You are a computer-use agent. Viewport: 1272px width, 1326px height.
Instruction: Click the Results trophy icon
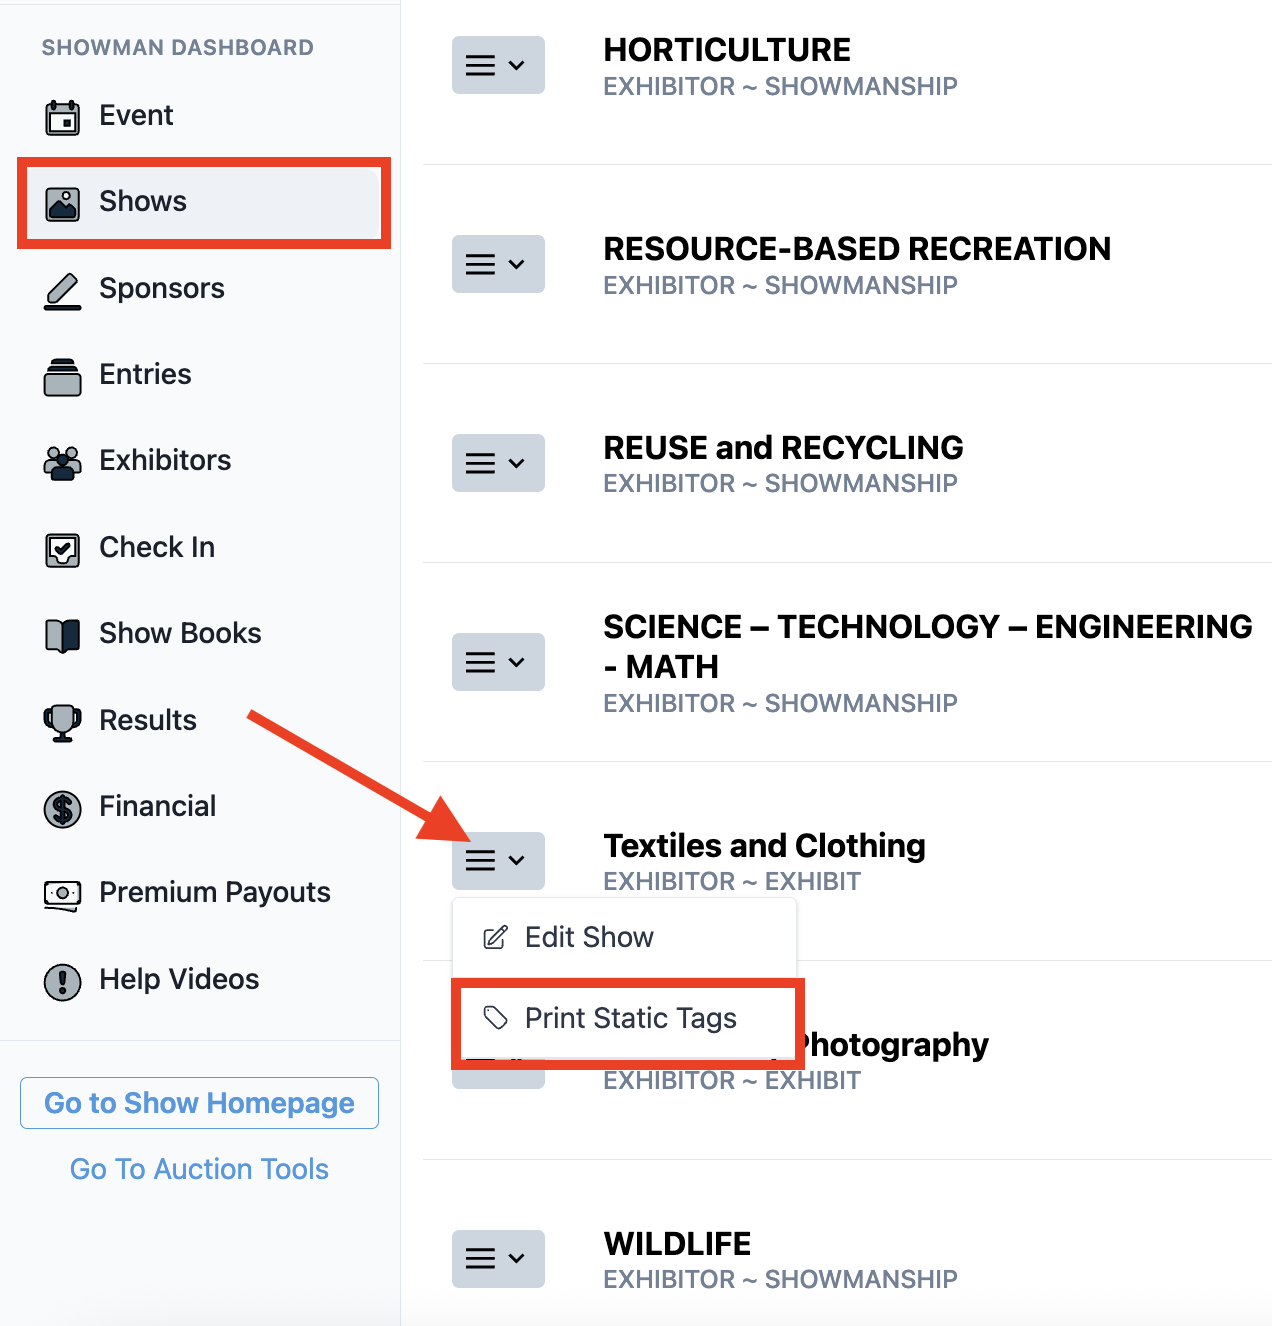click(63, 722)
